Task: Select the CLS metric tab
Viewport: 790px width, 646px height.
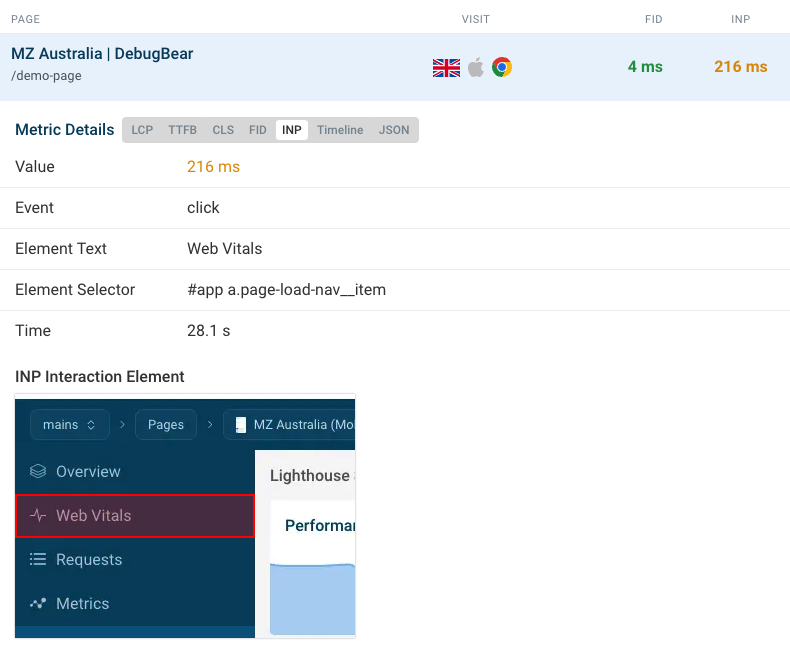Action: (223, 130)
